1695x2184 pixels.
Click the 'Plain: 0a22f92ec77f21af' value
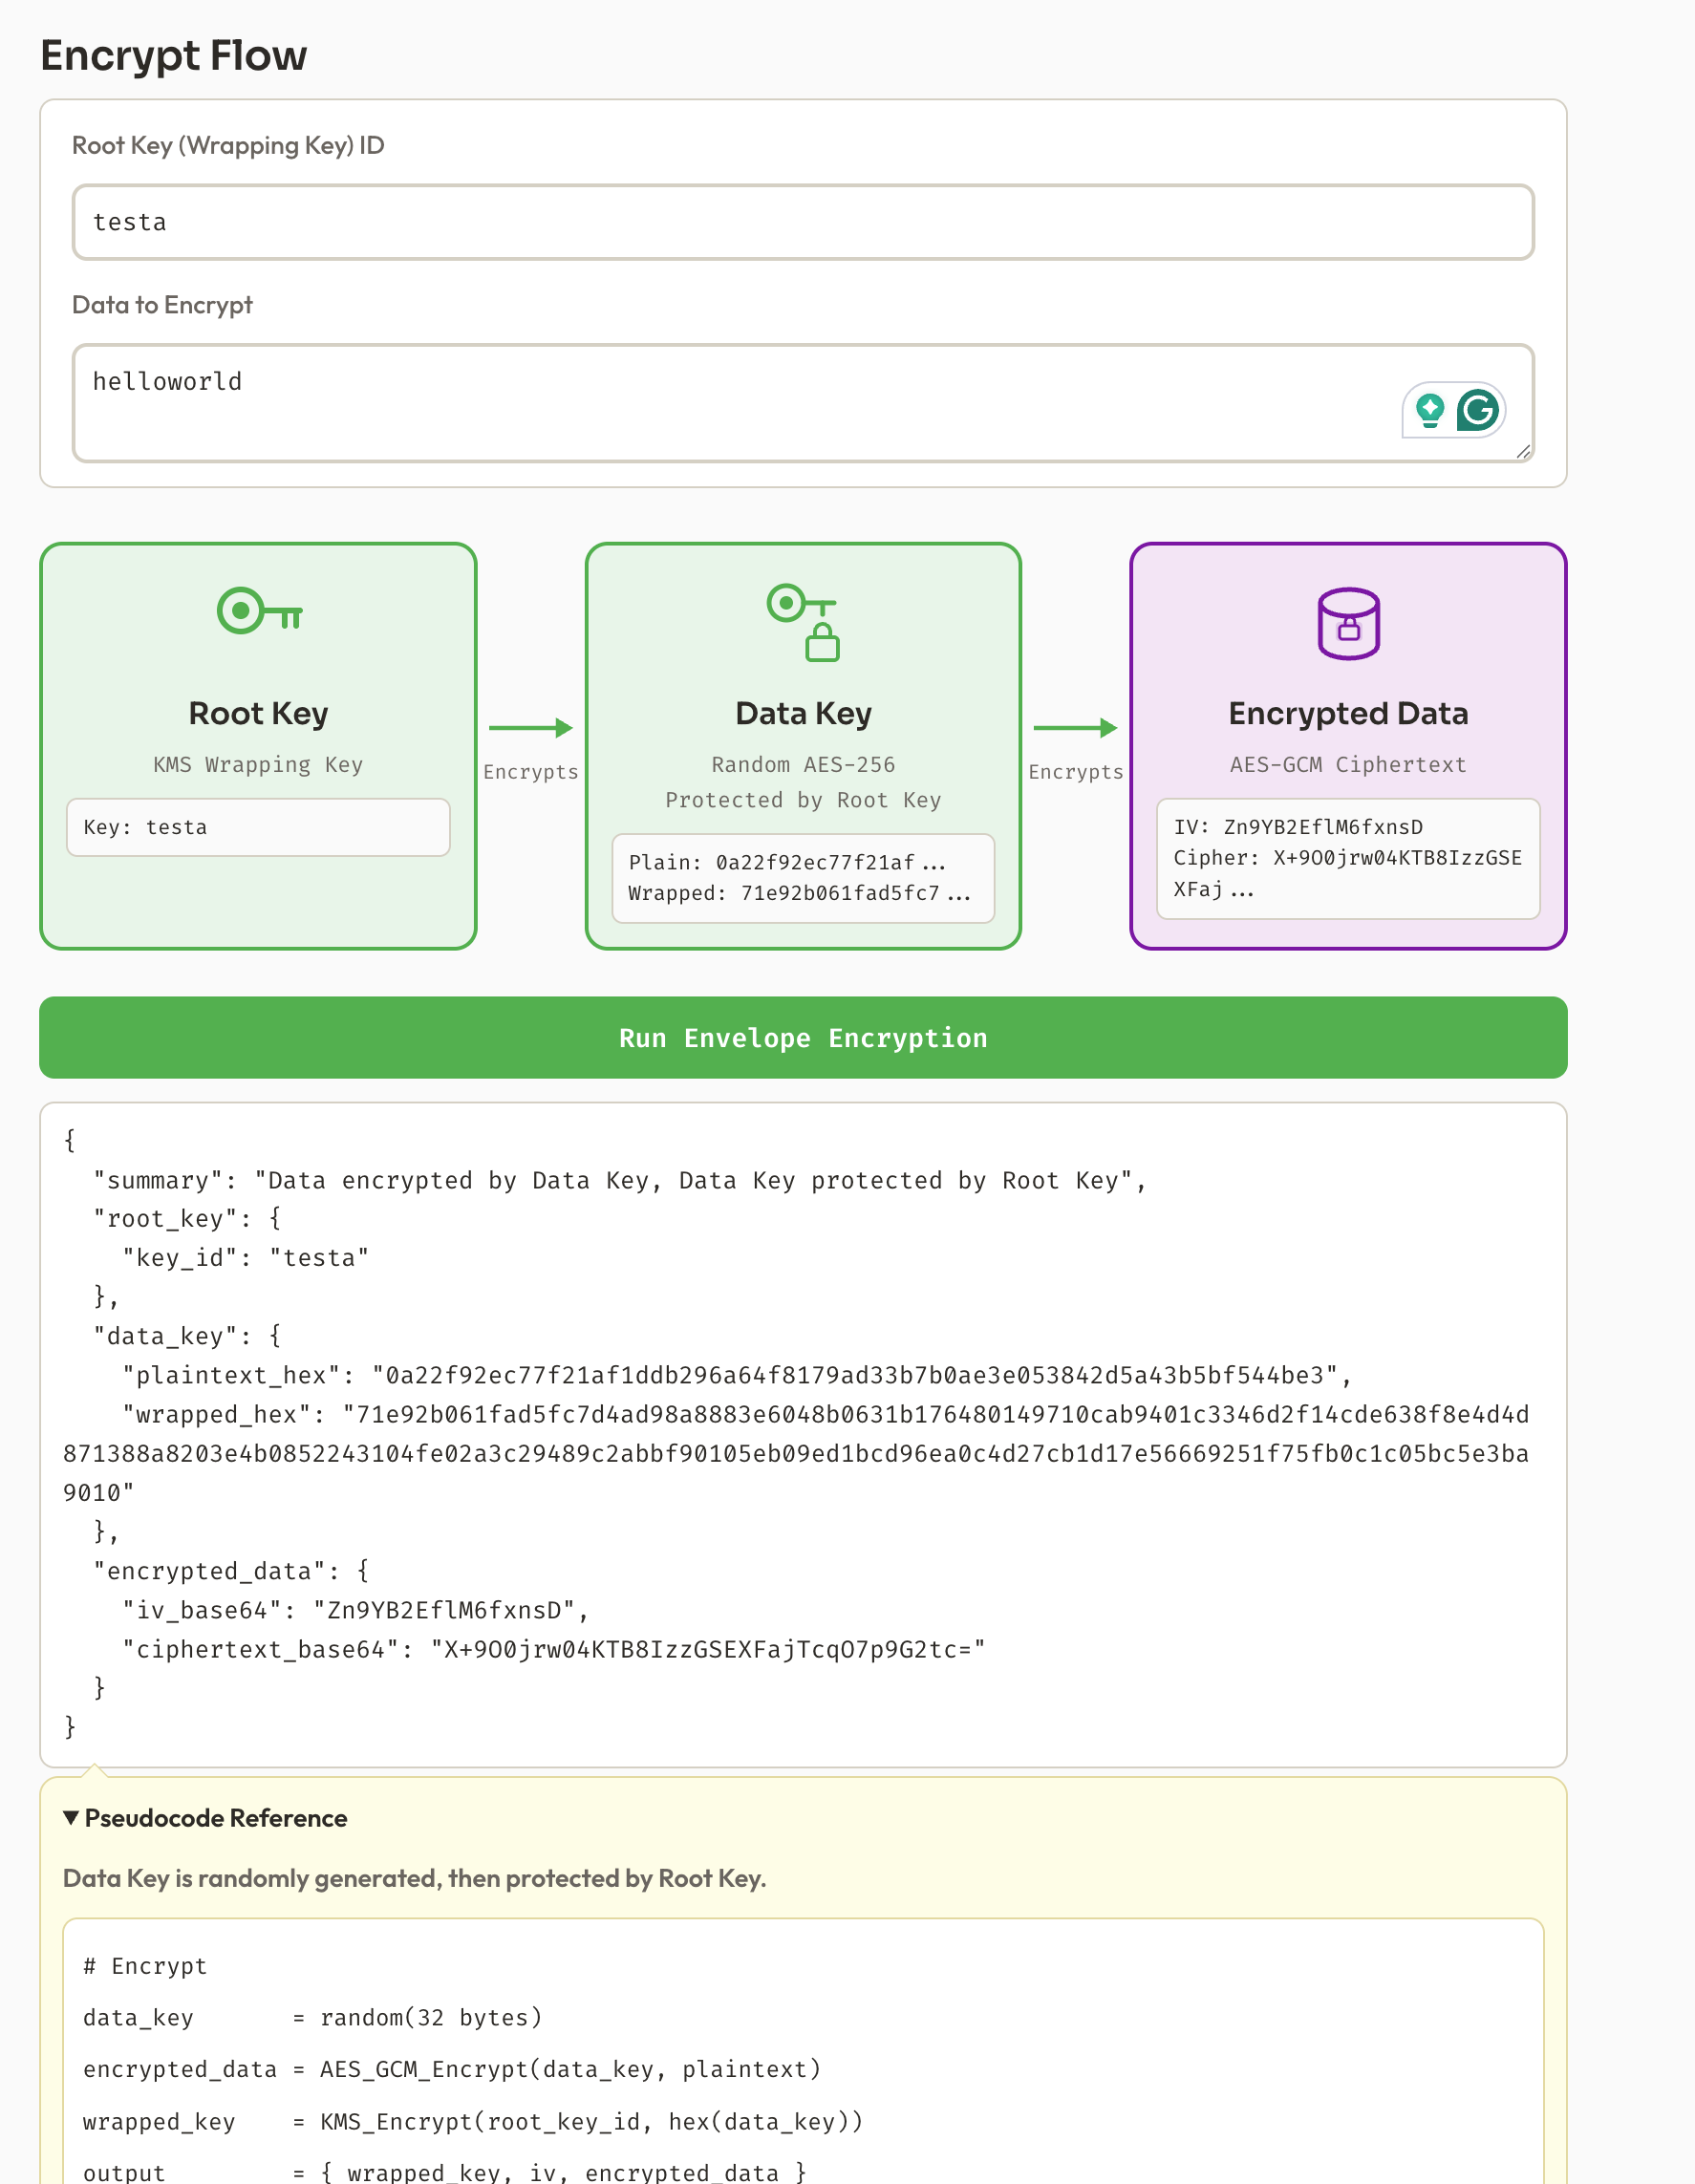coord(786,862)
